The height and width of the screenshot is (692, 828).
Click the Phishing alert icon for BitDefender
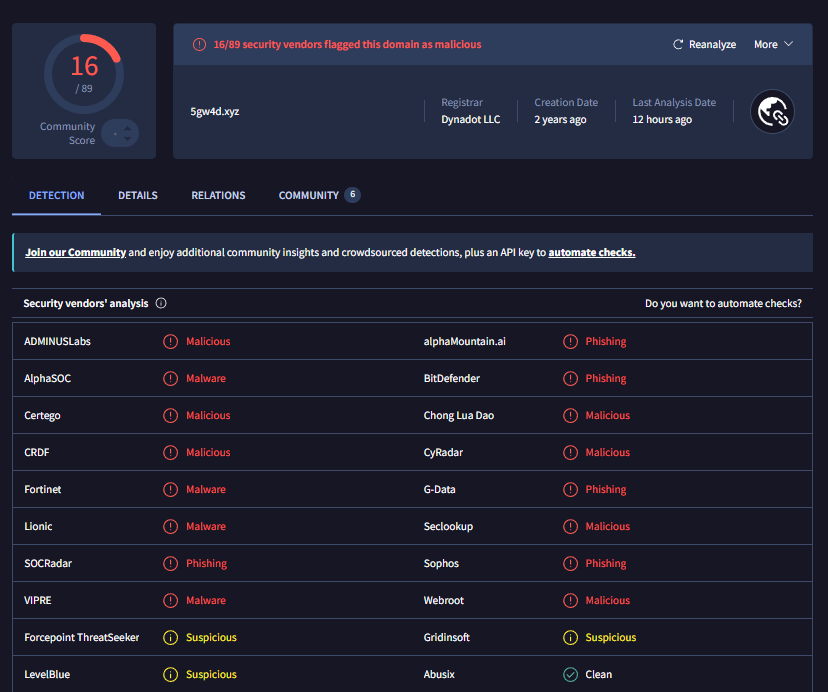(x=570, y=378)
